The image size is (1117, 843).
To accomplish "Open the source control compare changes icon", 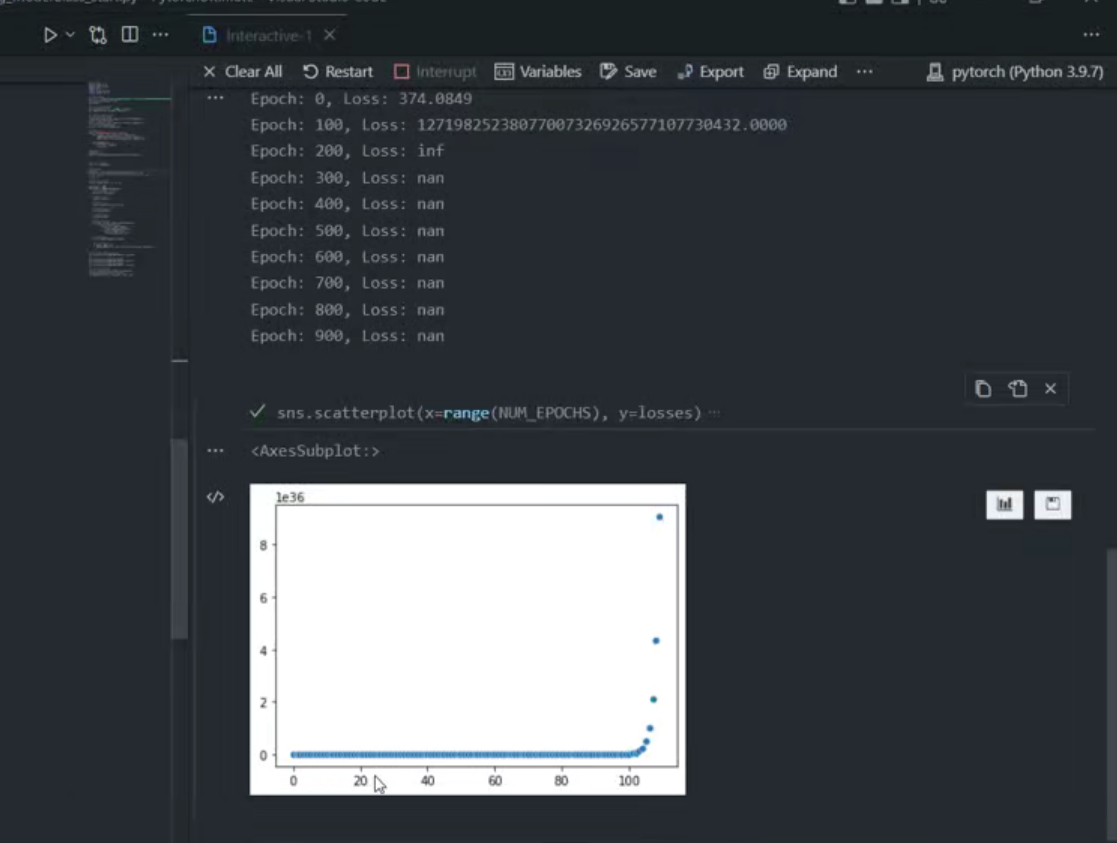I will (x=98, y=35).
